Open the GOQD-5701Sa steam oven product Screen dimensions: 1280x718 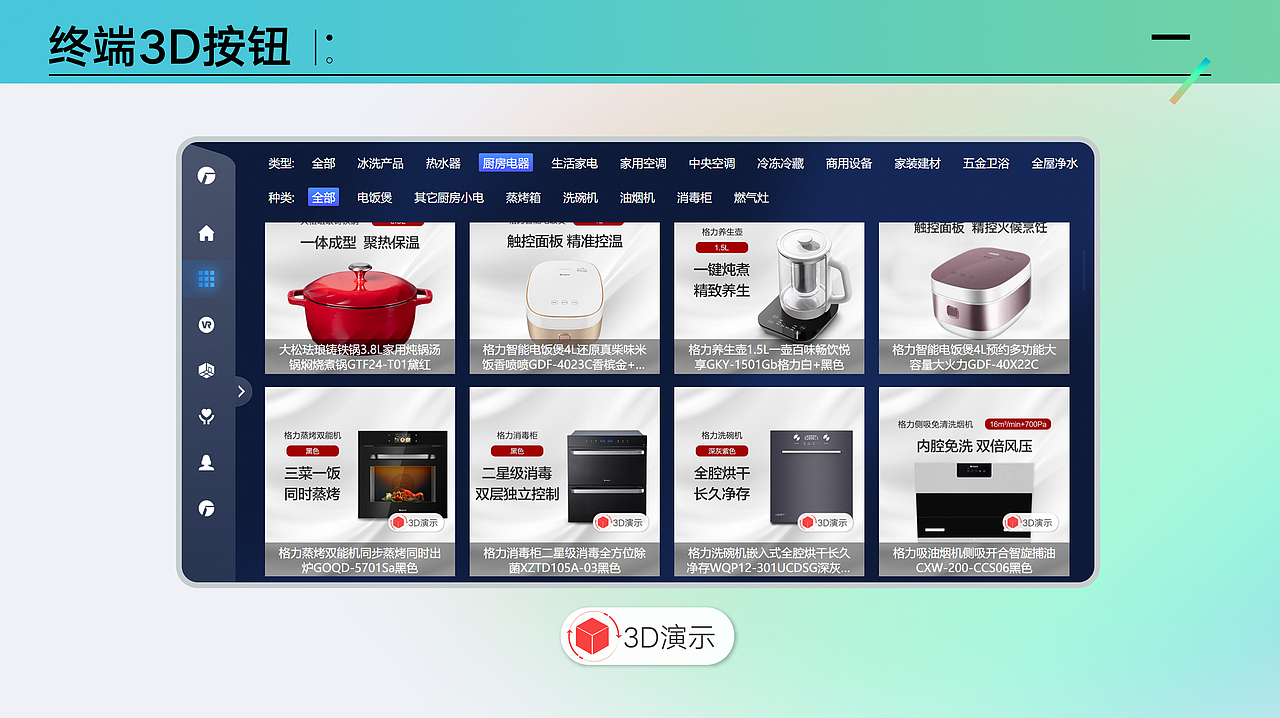[360, 482]
